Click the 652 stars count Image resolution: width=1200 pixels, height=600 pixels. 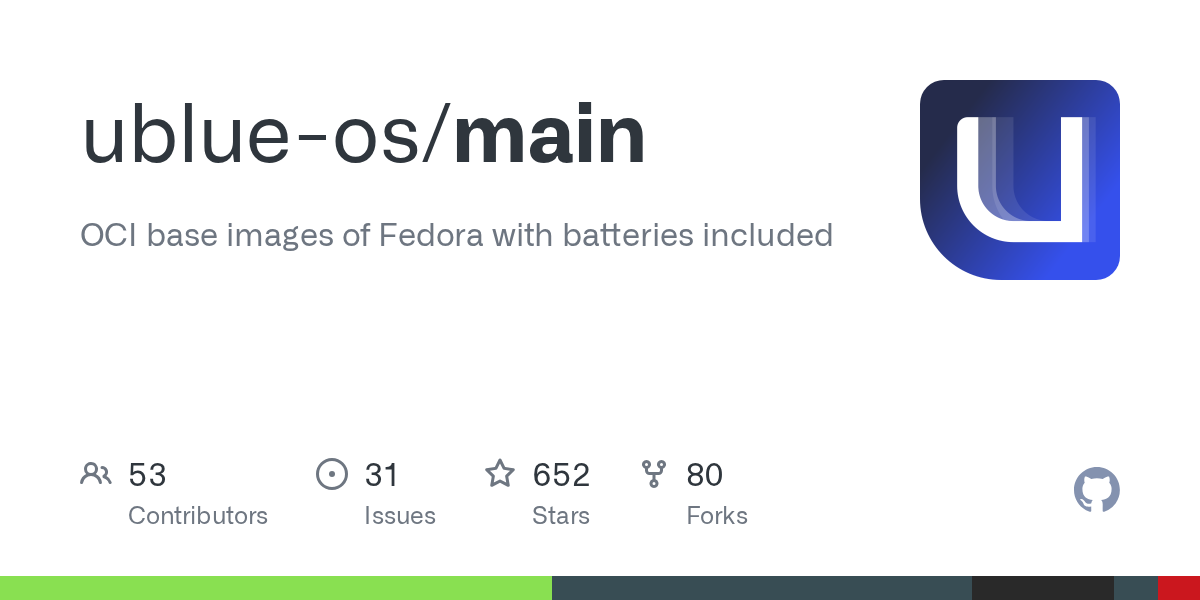coord(561,474)
